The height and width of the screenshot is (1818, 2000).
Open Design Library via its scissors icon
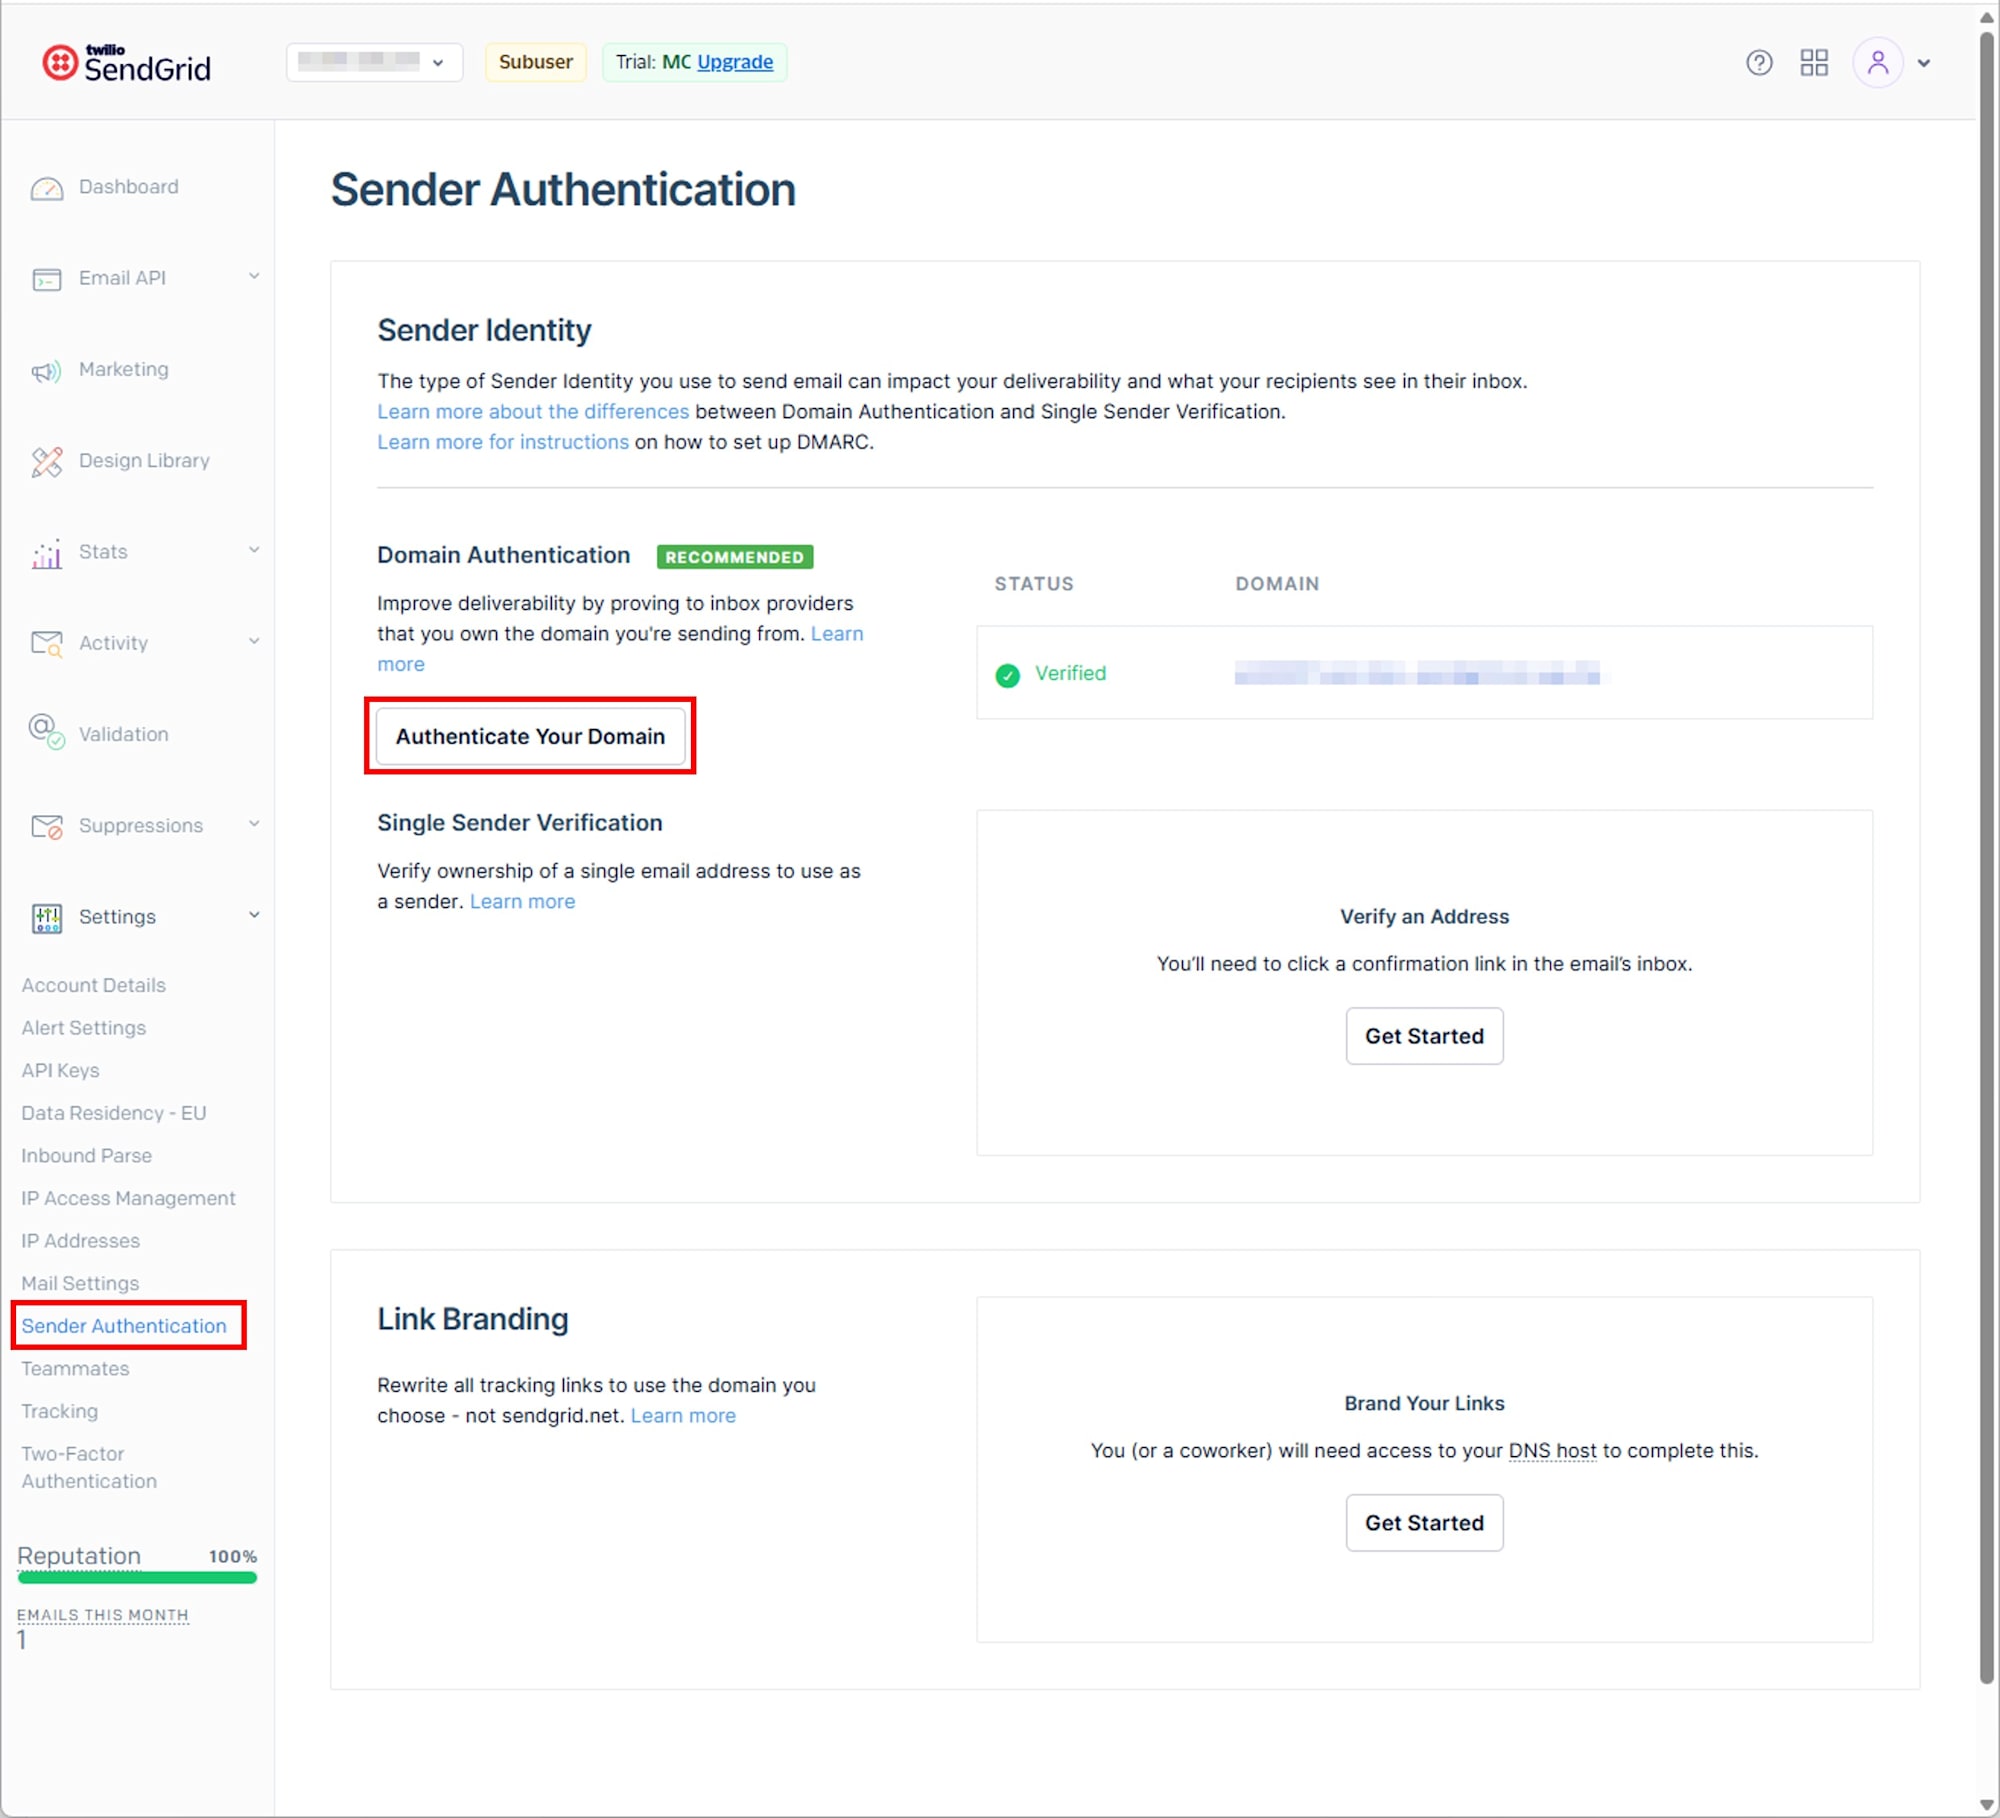point(45,461)
